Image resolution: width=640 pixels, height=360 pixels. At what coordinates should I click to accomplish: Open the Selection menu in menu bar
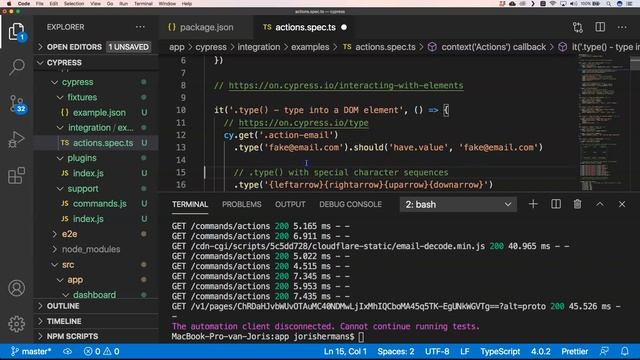click(74, 3)
